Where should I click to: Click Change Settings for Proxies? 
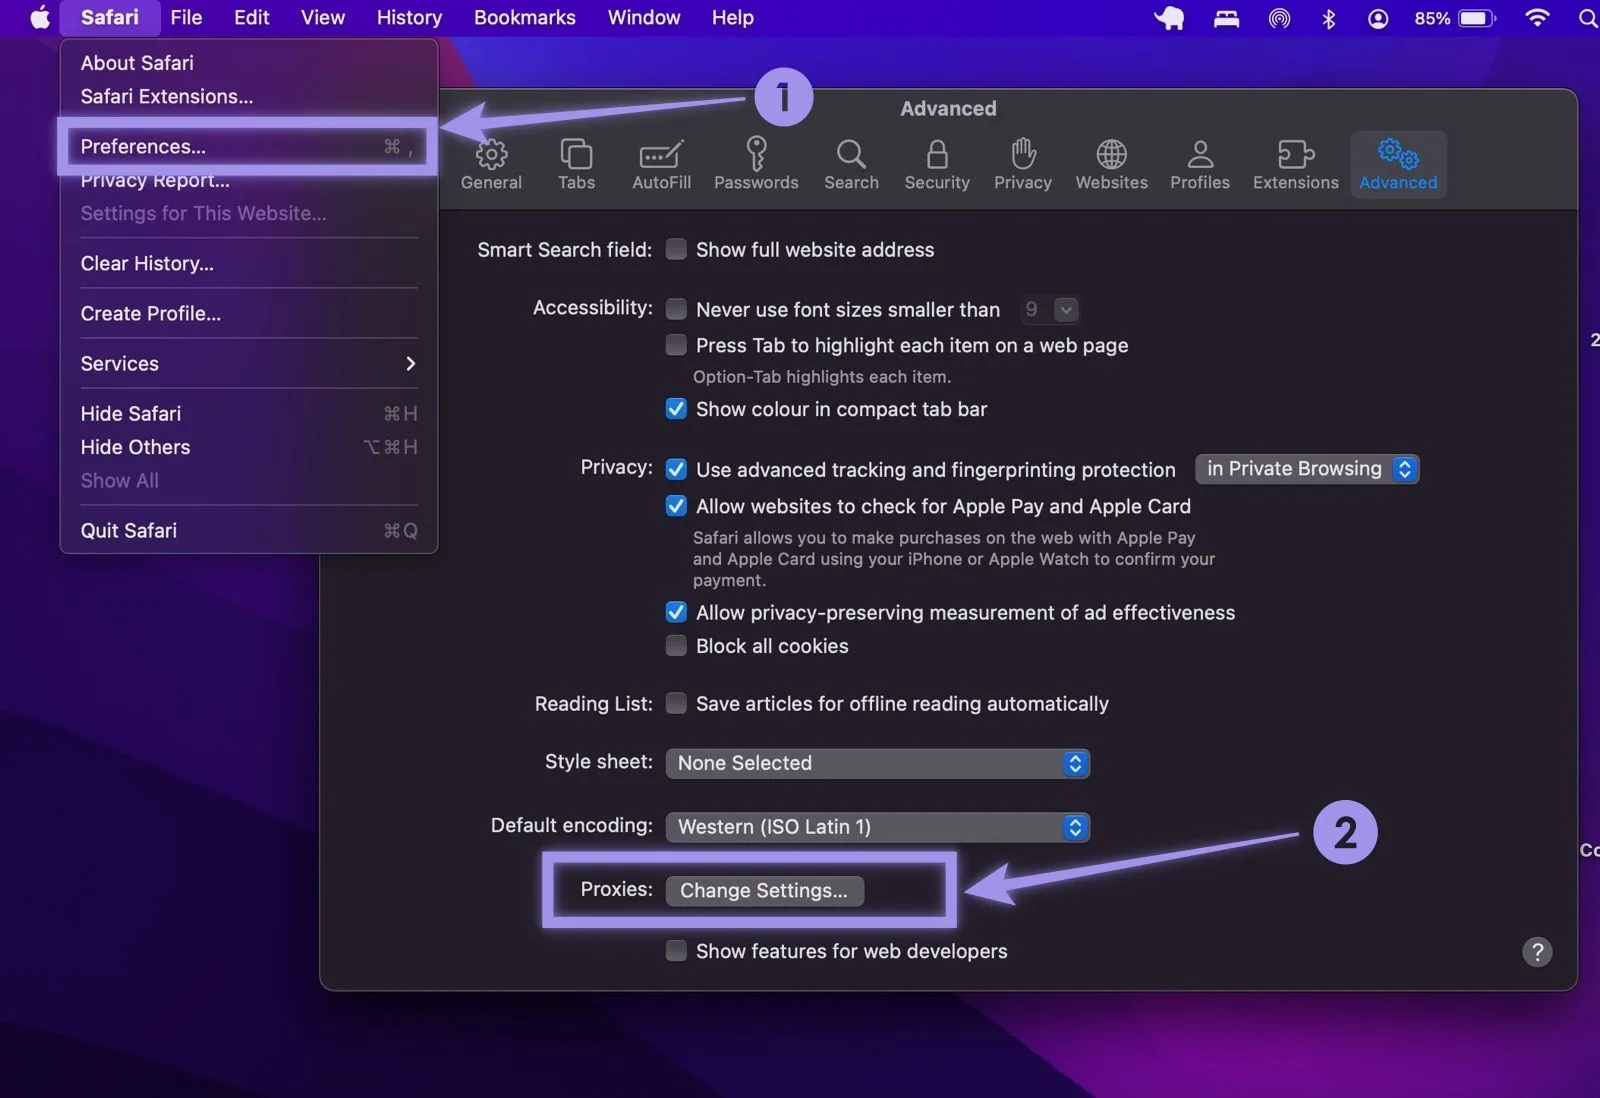(765, 890)
